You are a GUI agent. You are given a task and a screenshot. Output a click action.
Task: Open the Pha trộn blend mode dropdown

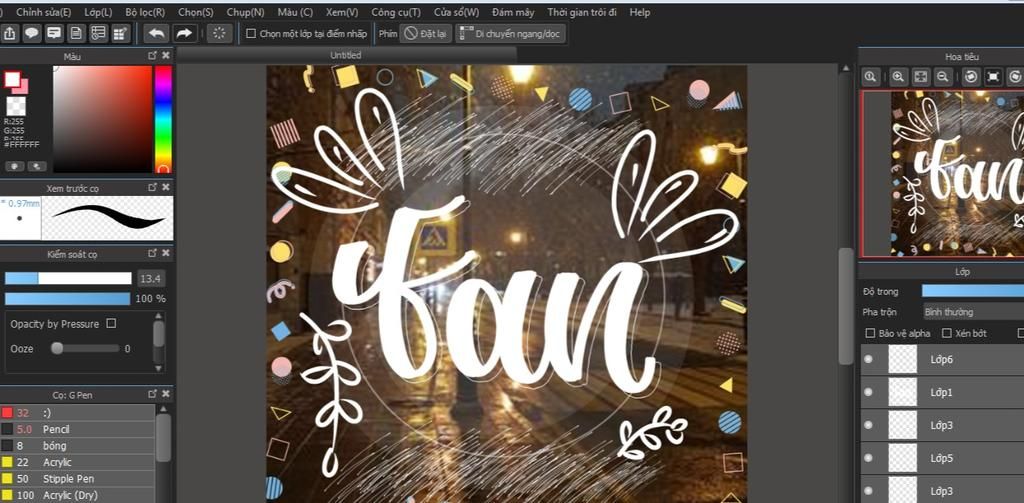point(973,312)
